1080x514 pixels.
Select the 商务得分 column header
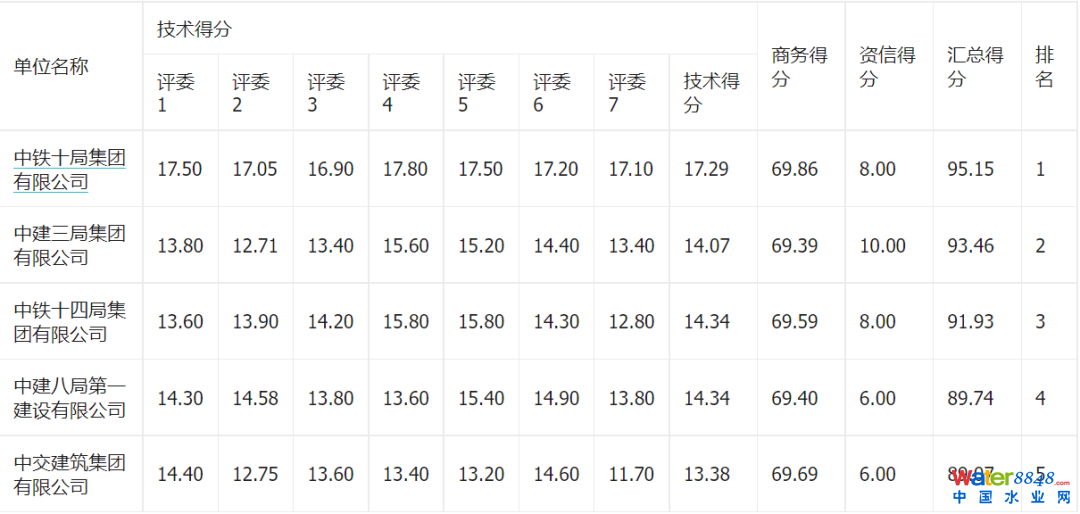pos(799,66)
